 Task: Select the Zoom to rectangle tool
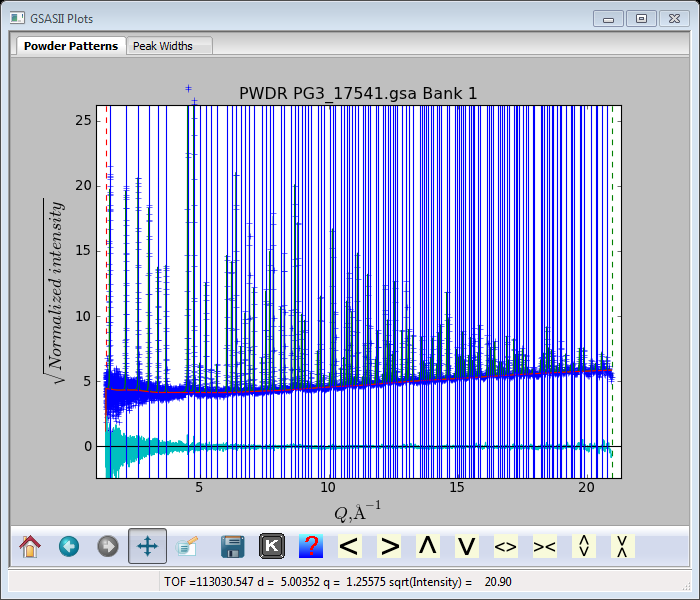pyautogui.click(x=187, y=546)
